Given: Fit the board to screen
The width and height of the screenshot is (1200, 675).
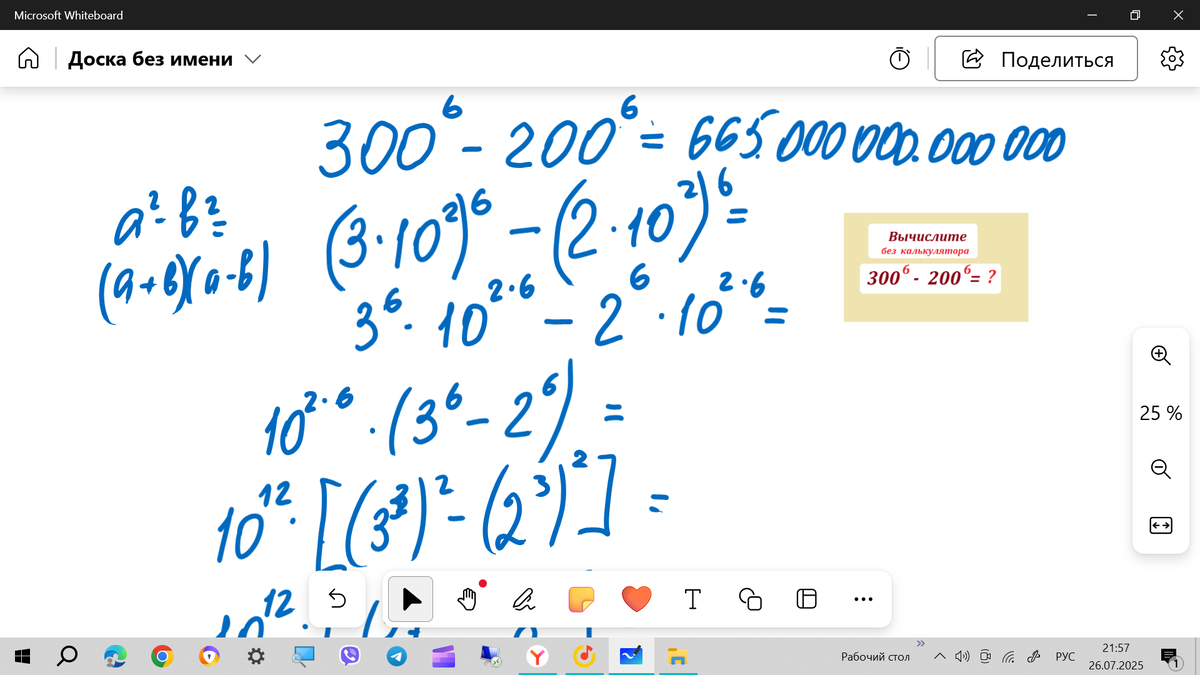Looking at the screenshot, I should click(x=1161, y=525).
